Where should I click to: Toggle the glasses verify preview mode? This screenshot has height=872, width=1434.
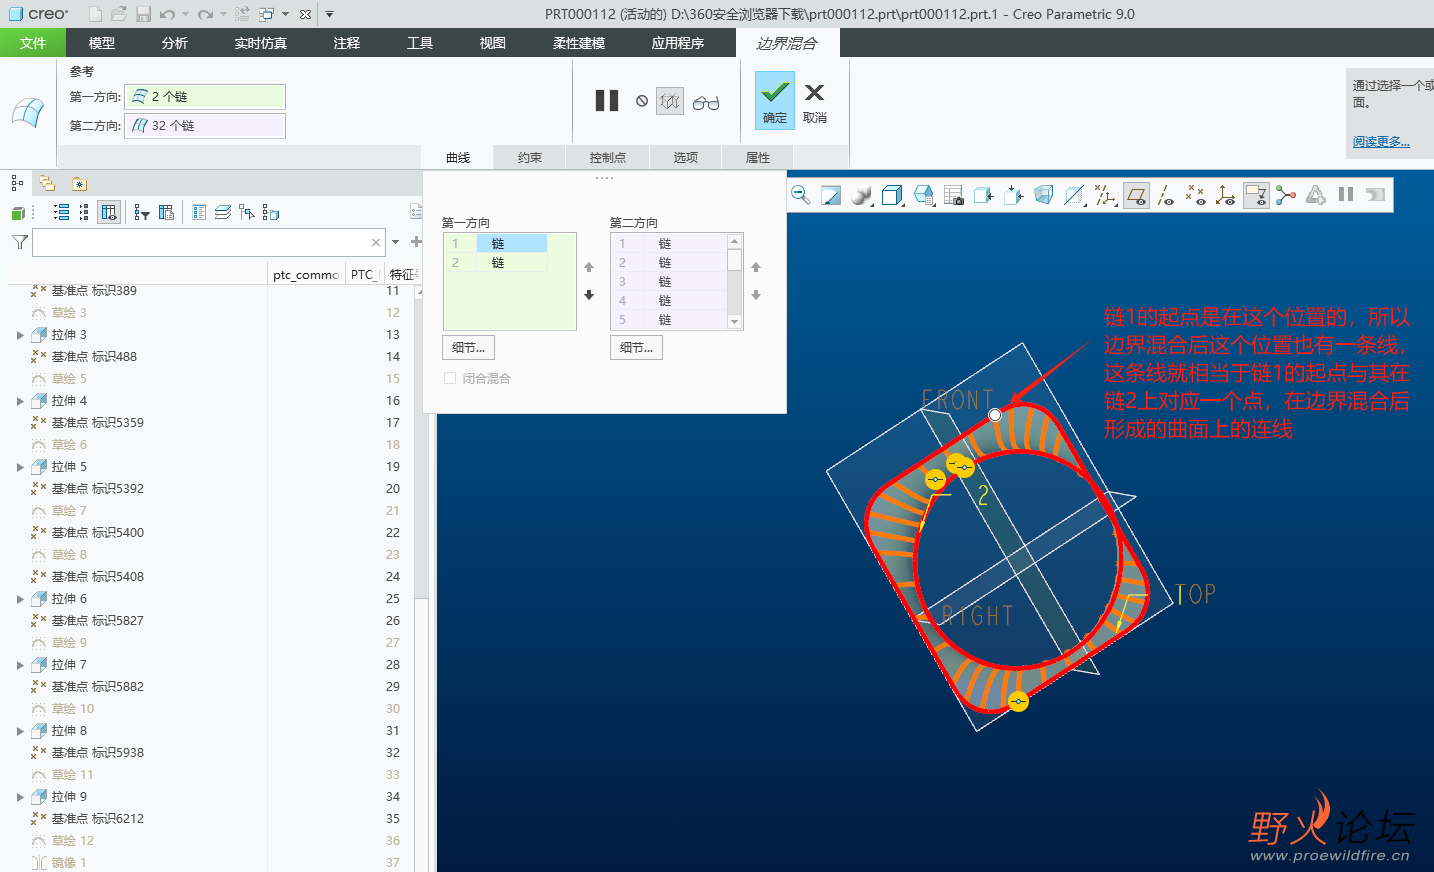(x=706, y=102)
